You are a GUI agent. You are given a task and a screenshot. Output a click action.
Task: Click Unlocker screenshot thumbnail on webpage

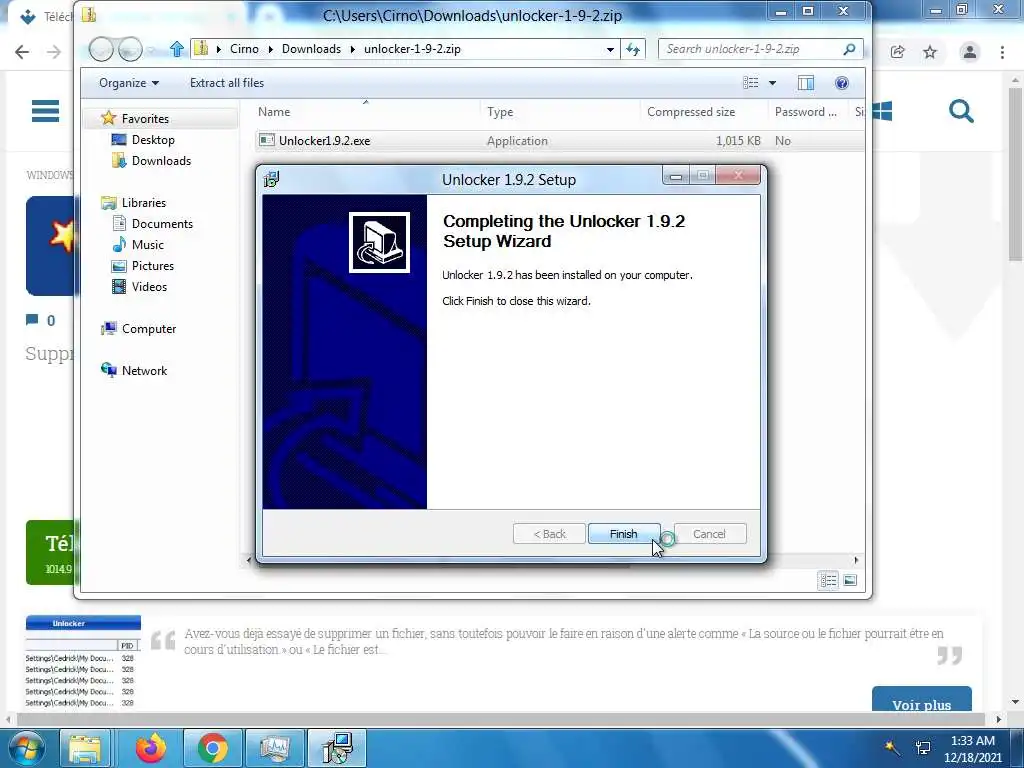point(83,661)
